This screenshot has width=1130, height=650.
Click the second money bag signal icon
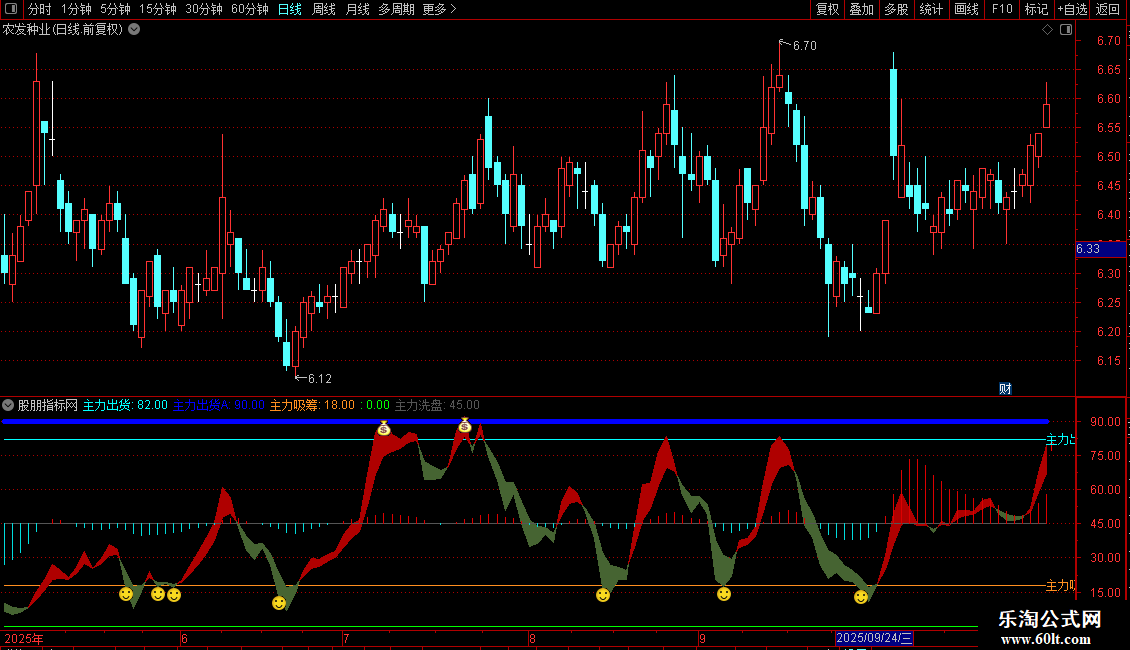coord(465,426)
